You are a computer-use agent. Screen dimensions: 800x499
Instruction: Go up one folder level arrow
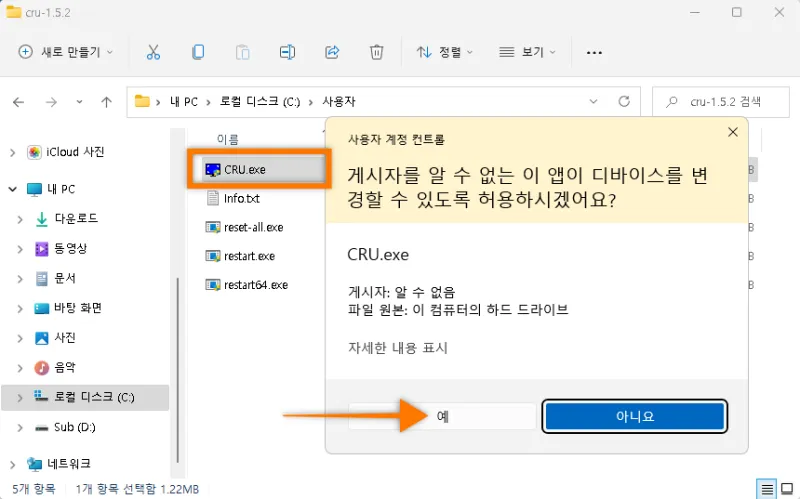[106, 102]
